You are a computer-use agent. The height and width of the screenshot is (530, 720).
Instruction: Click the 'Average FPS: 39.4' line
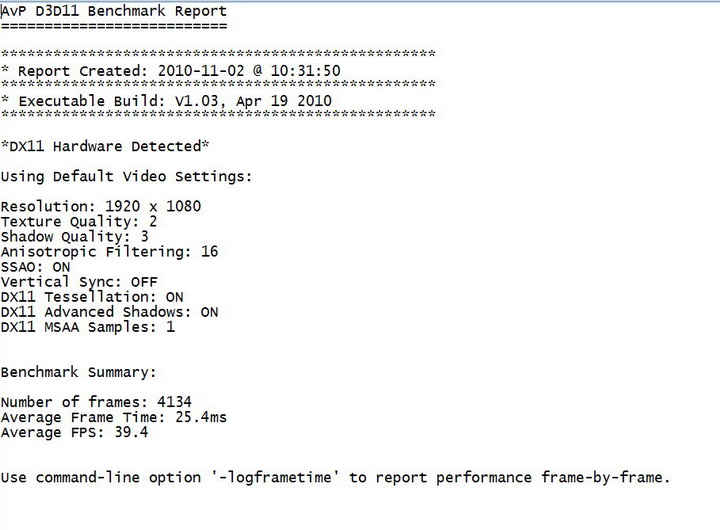[x=75, y=433]
